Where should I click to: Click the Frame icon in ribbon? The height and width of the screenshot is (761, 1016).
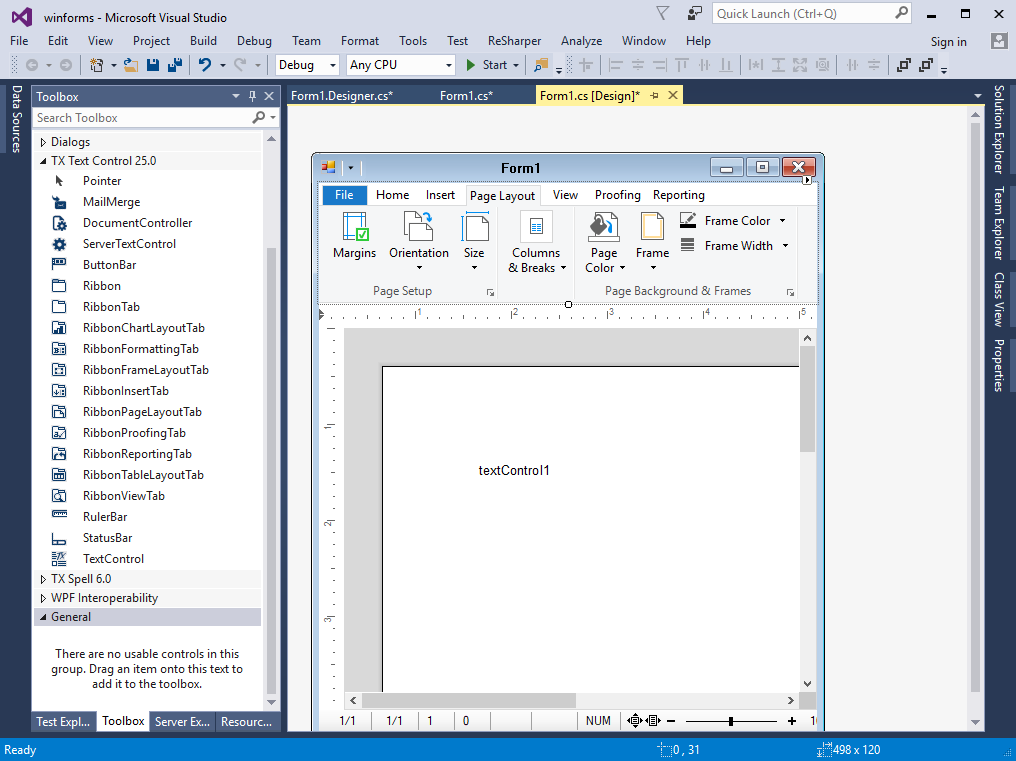click(x=652, y=227)
